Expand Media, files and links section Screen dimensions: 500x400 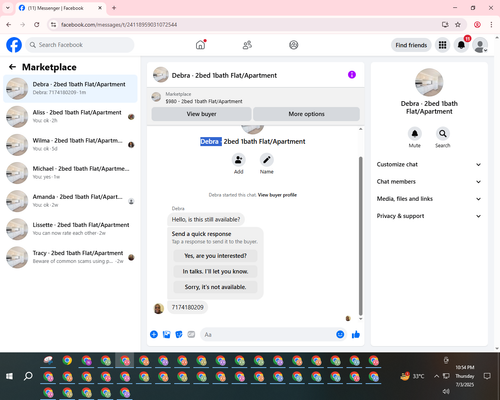[429, 199]
